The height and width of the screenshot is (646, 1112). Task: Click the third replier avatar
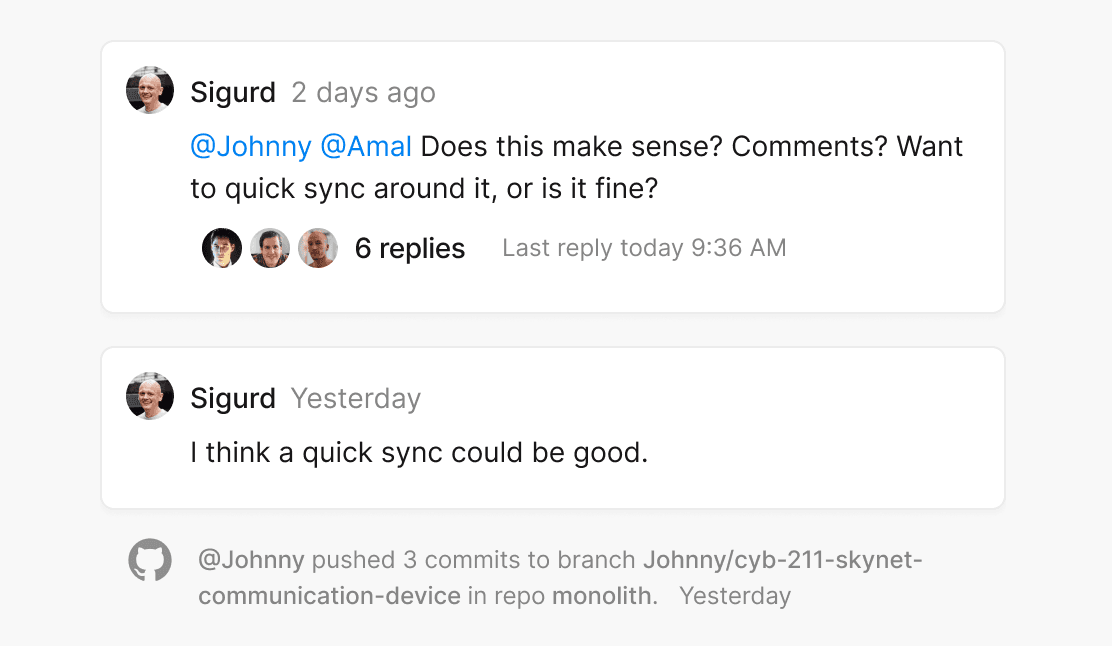point(318,248)
